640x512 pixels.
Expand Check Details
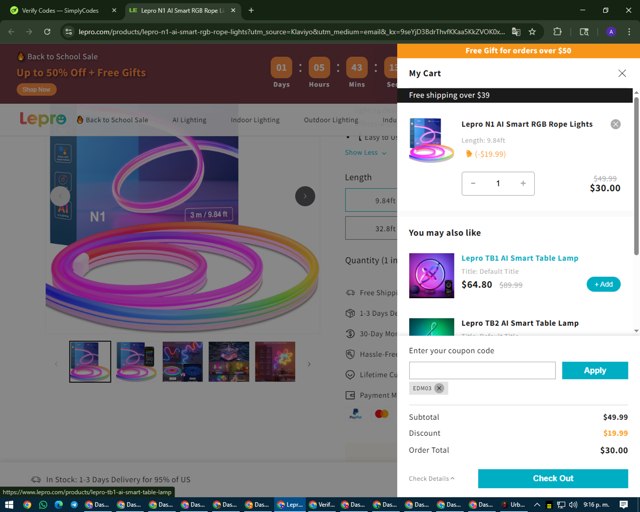[431, 479]
